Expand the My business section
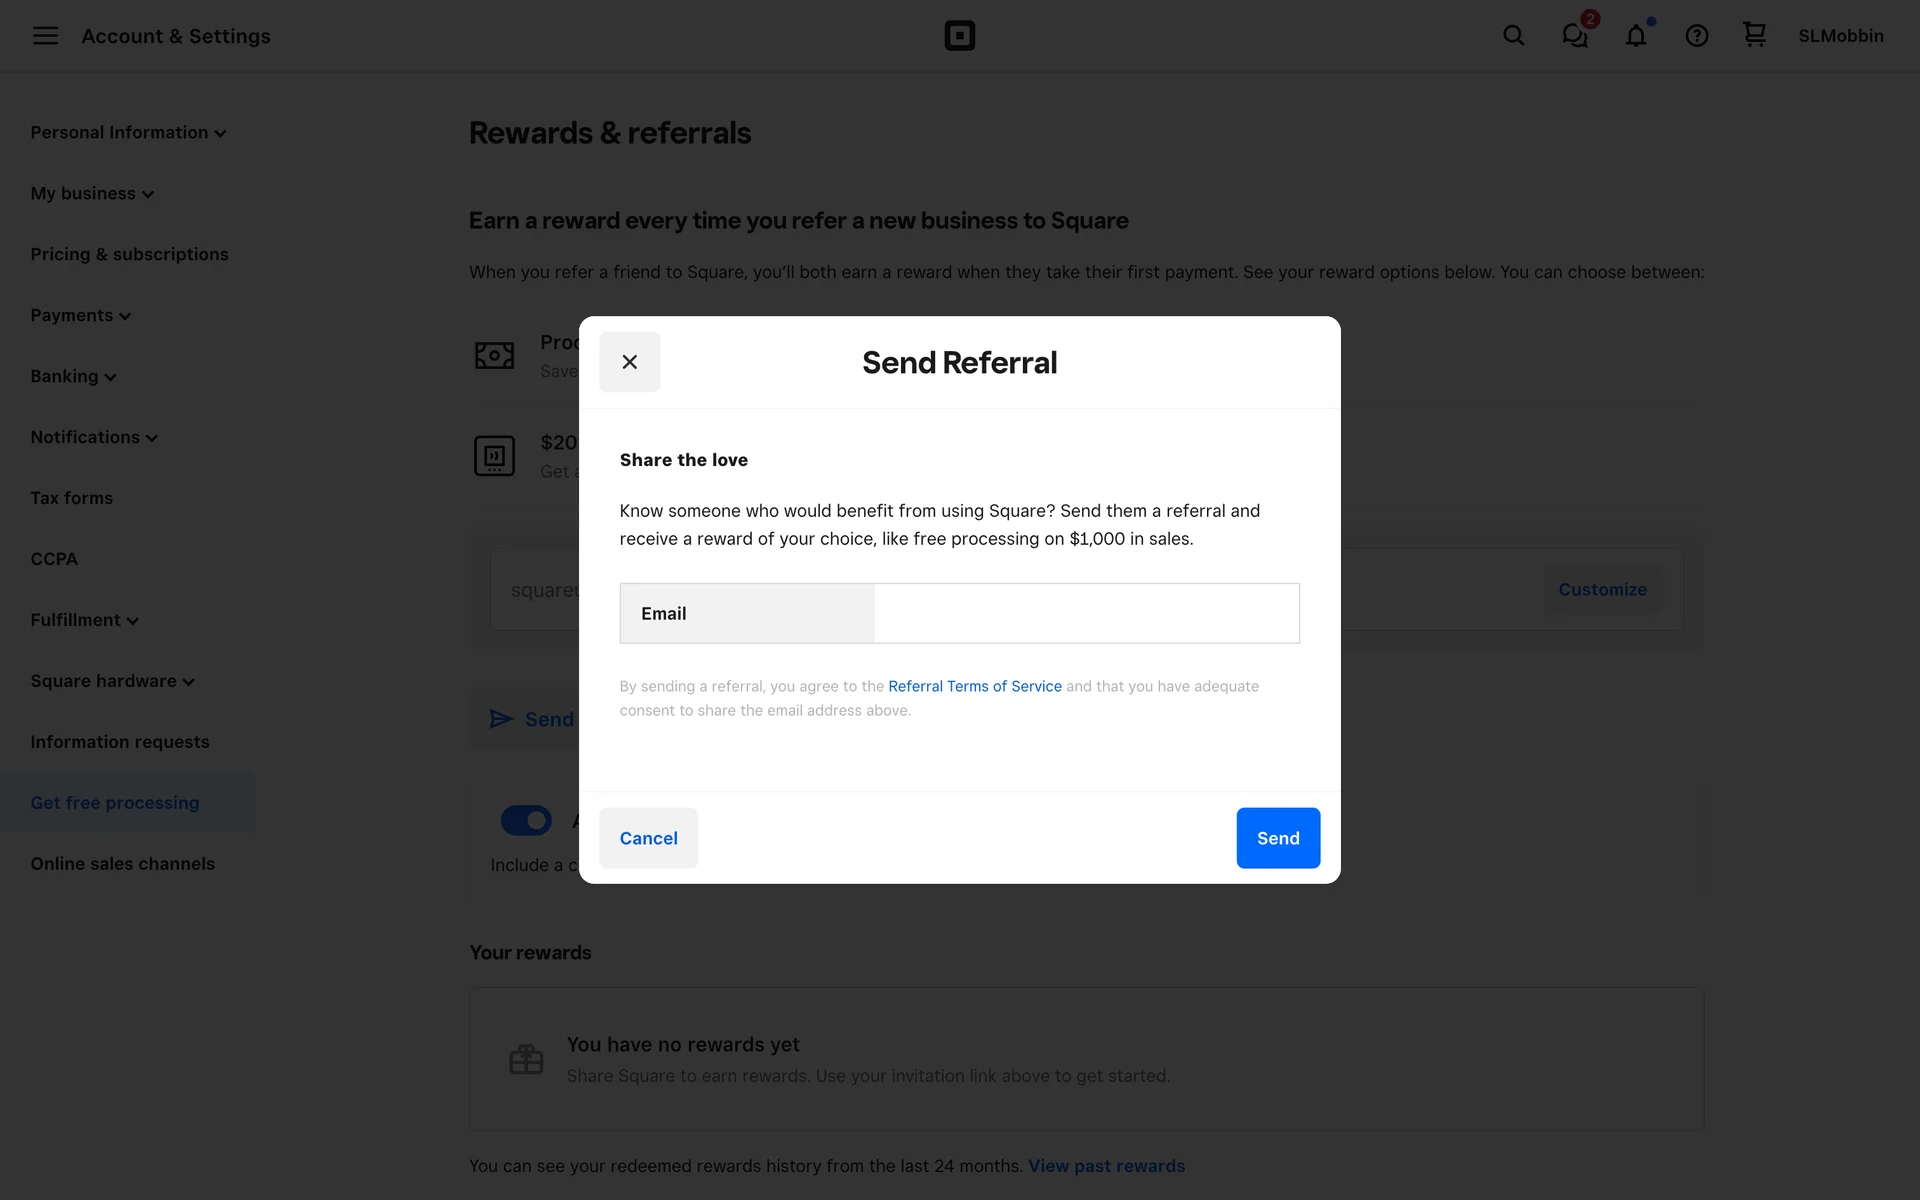This screenshot has width=1920, height=1200. [x=92, y=194]
